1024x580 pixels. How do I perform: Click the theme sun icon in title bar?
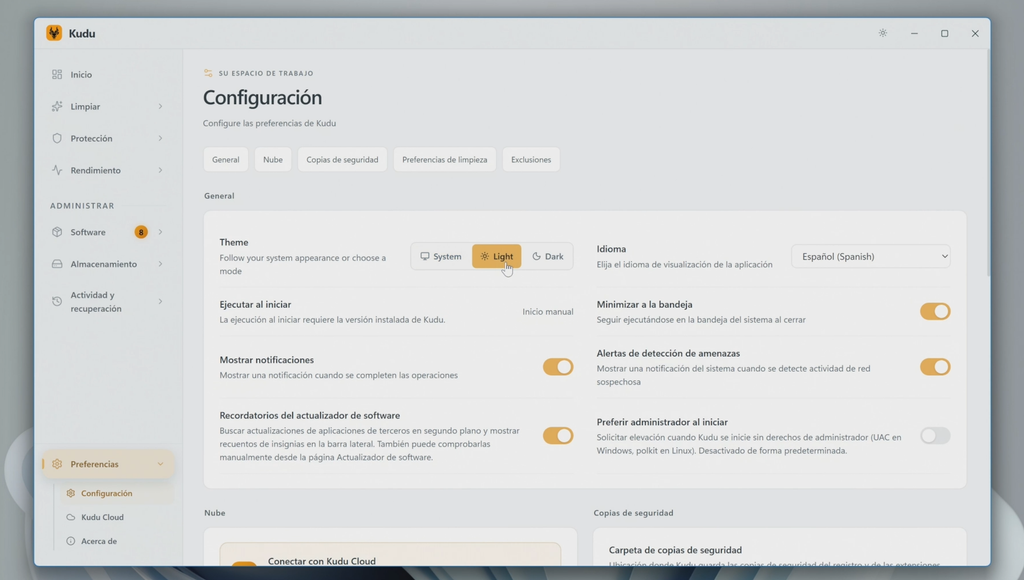pyautogui.click(x=883, y=33)
